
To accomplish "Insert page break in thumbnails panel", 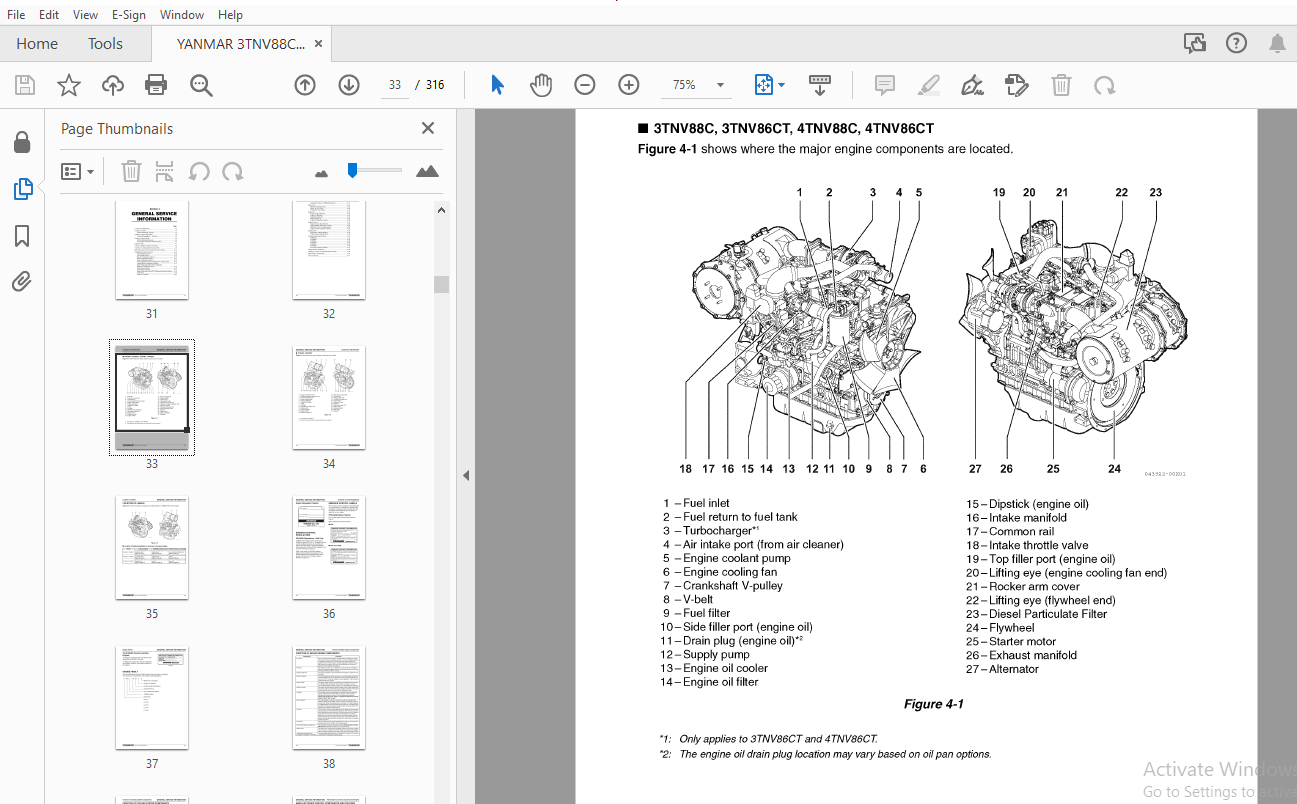I will 165,172.
